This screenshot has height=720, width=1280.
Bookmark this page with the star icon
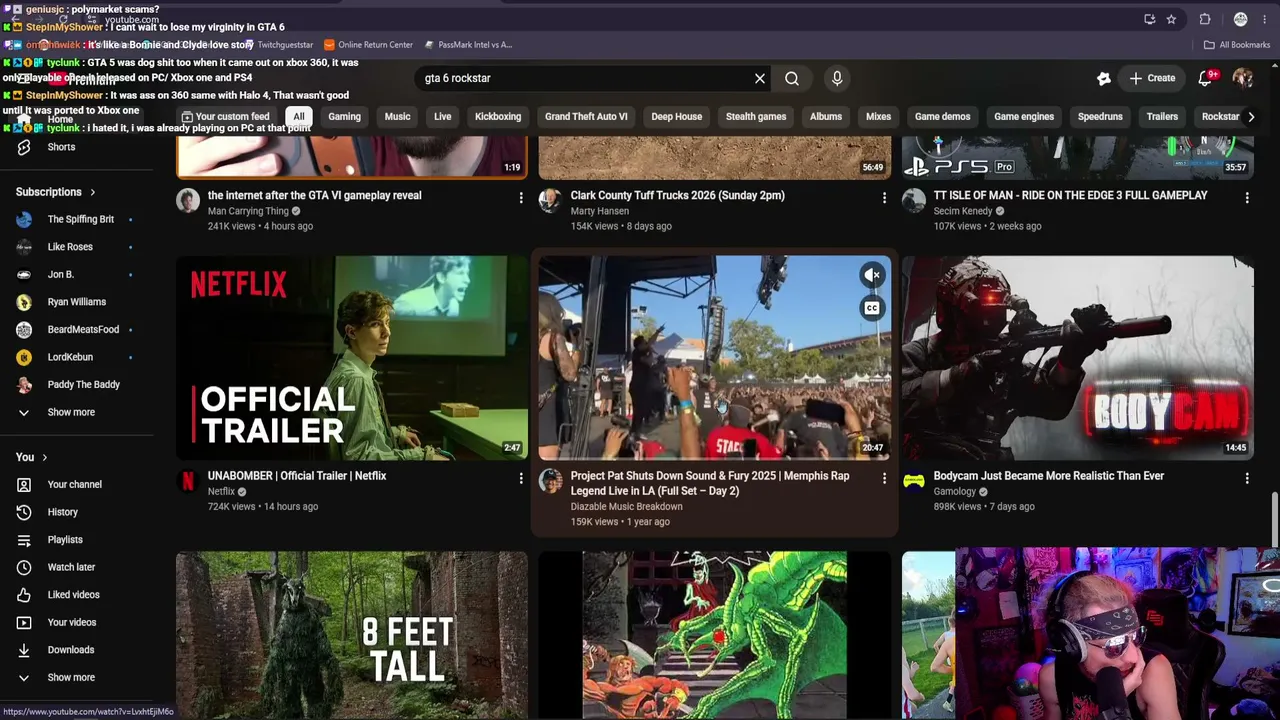click(1171, 19)
